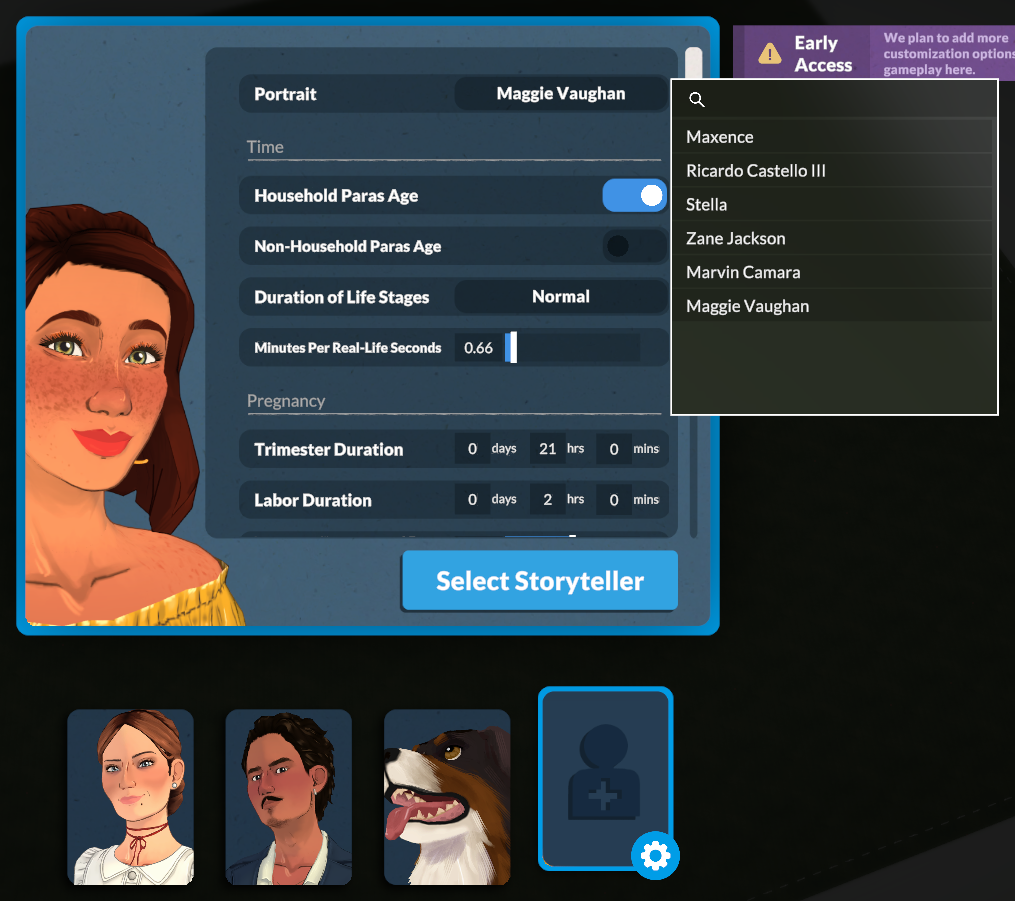Image resolution: width=1015 pixels, height=901 pixels.
Task: Click Trimester Duration days field
Action: click(472, 449)
